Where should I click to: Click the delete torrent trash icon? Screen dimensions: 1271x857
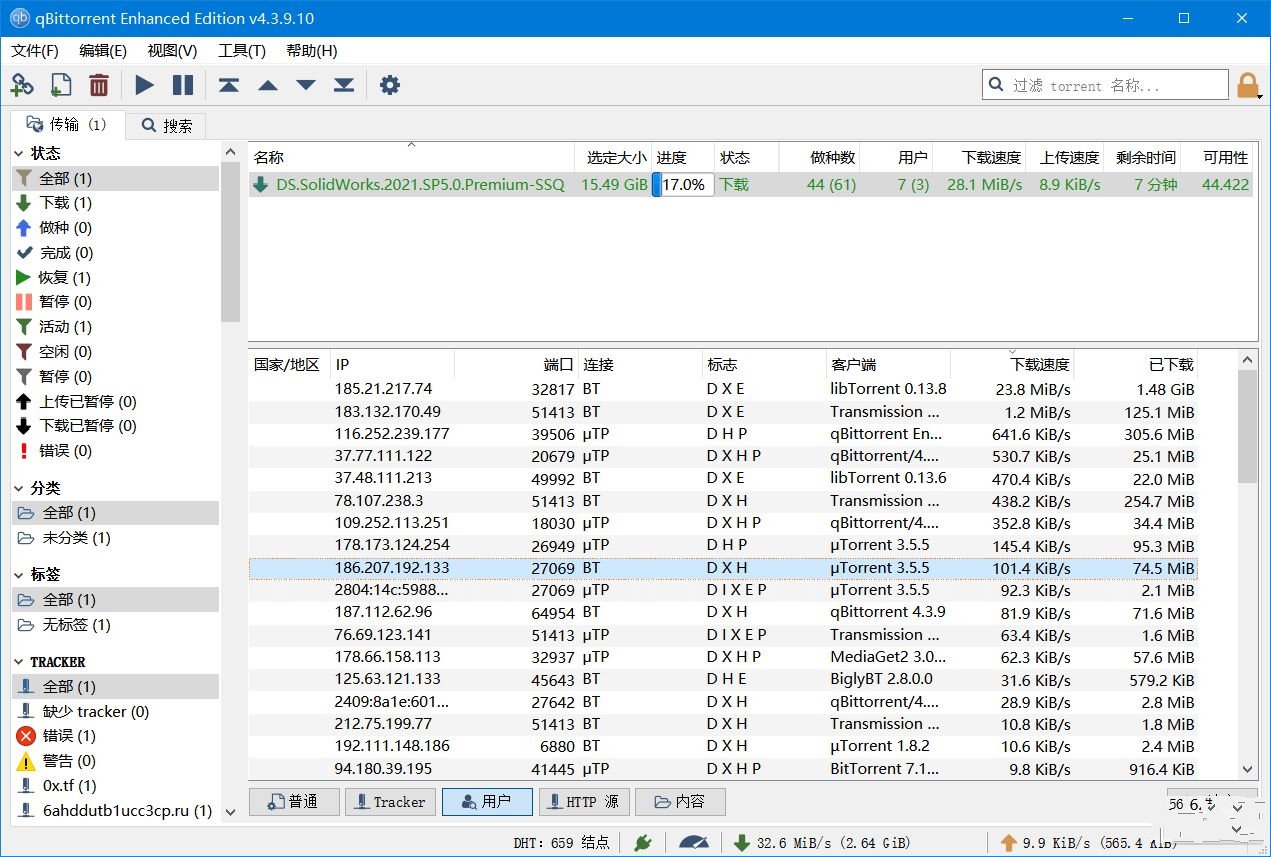tap(98, 85)
